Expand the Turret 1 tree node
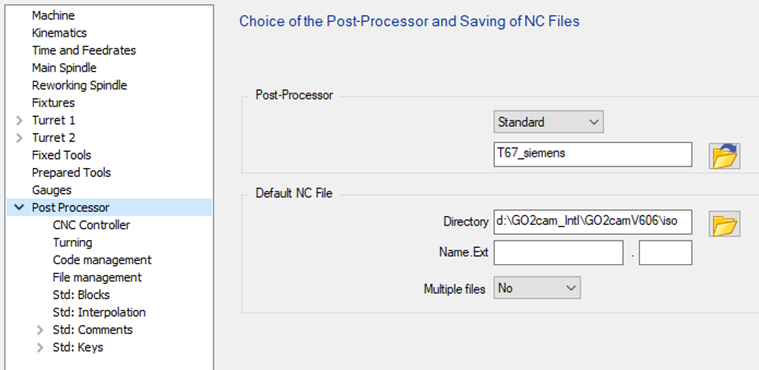 [19, 120]
